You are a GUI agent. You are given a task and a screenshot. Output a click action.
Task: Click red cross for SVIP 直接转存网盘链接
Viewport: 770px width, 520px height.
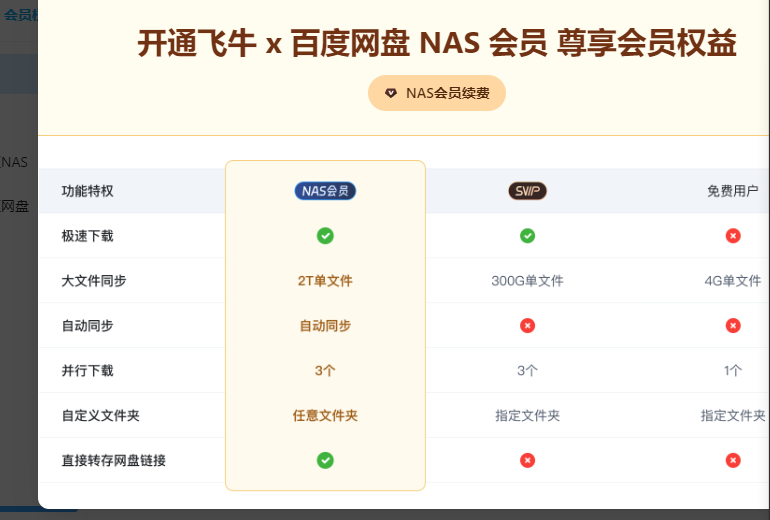coord(527,460)
